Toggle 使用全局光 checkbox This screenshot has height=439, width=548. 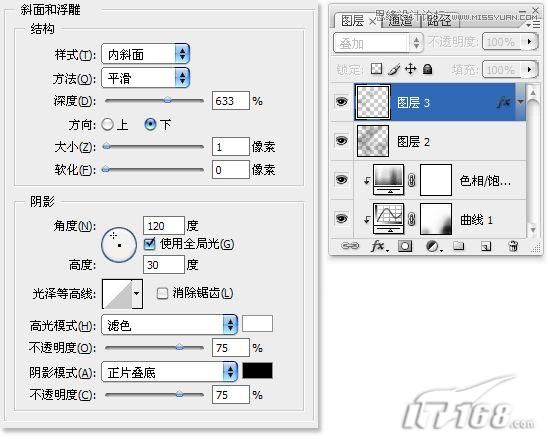pyautogui.click(x=150, y=244)
